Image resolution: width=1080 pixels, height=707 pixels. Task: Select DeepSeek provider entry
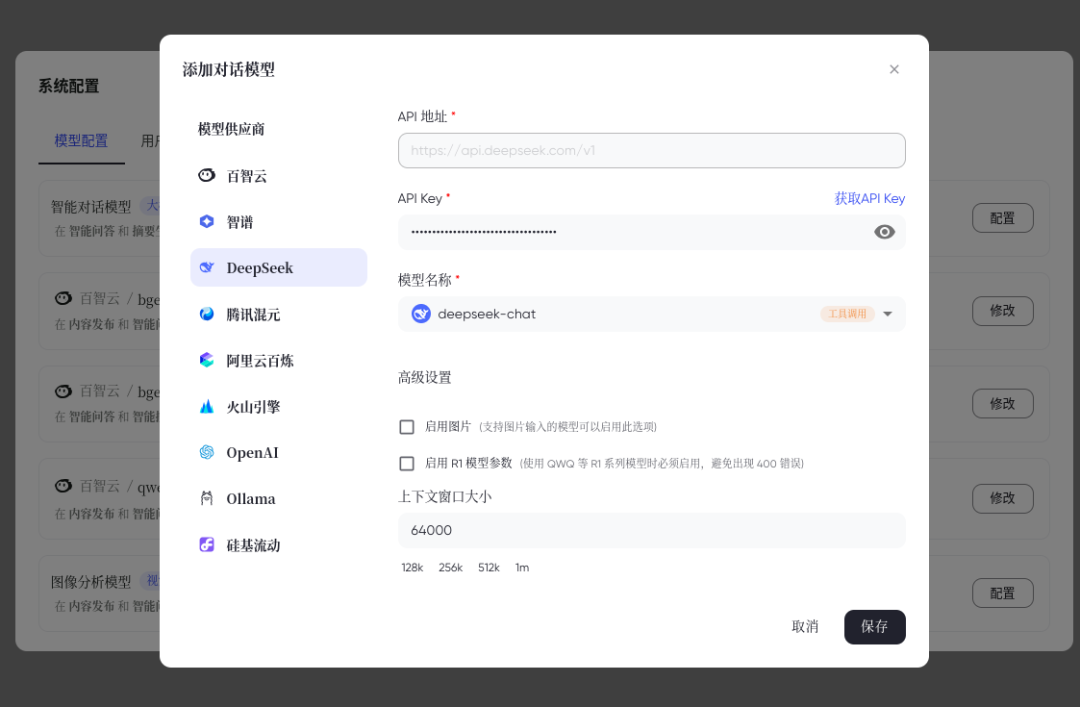[x=278, y=267]
